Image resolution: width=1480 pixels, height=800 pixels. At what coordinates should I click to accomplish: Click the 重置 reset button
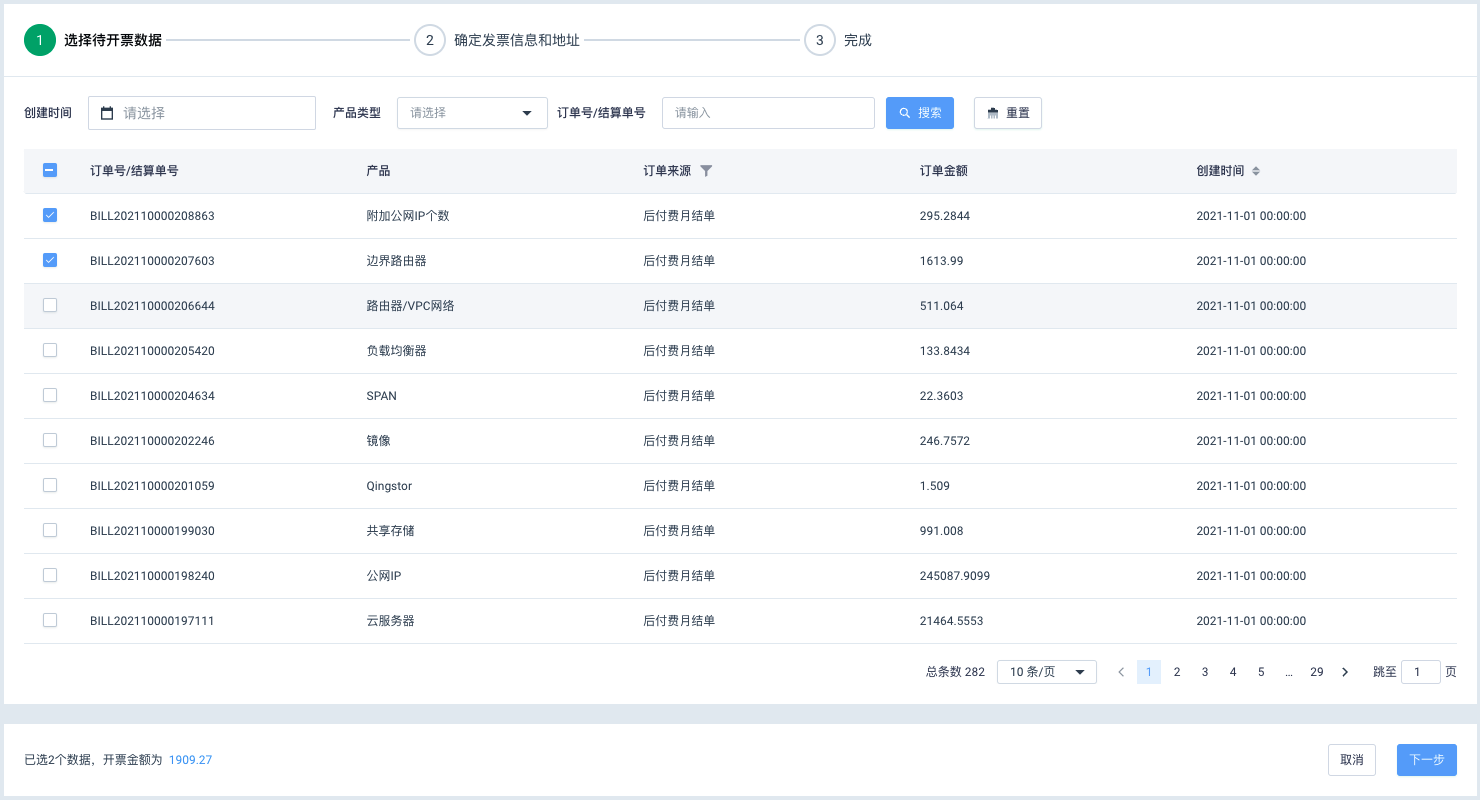[1008, 113]
